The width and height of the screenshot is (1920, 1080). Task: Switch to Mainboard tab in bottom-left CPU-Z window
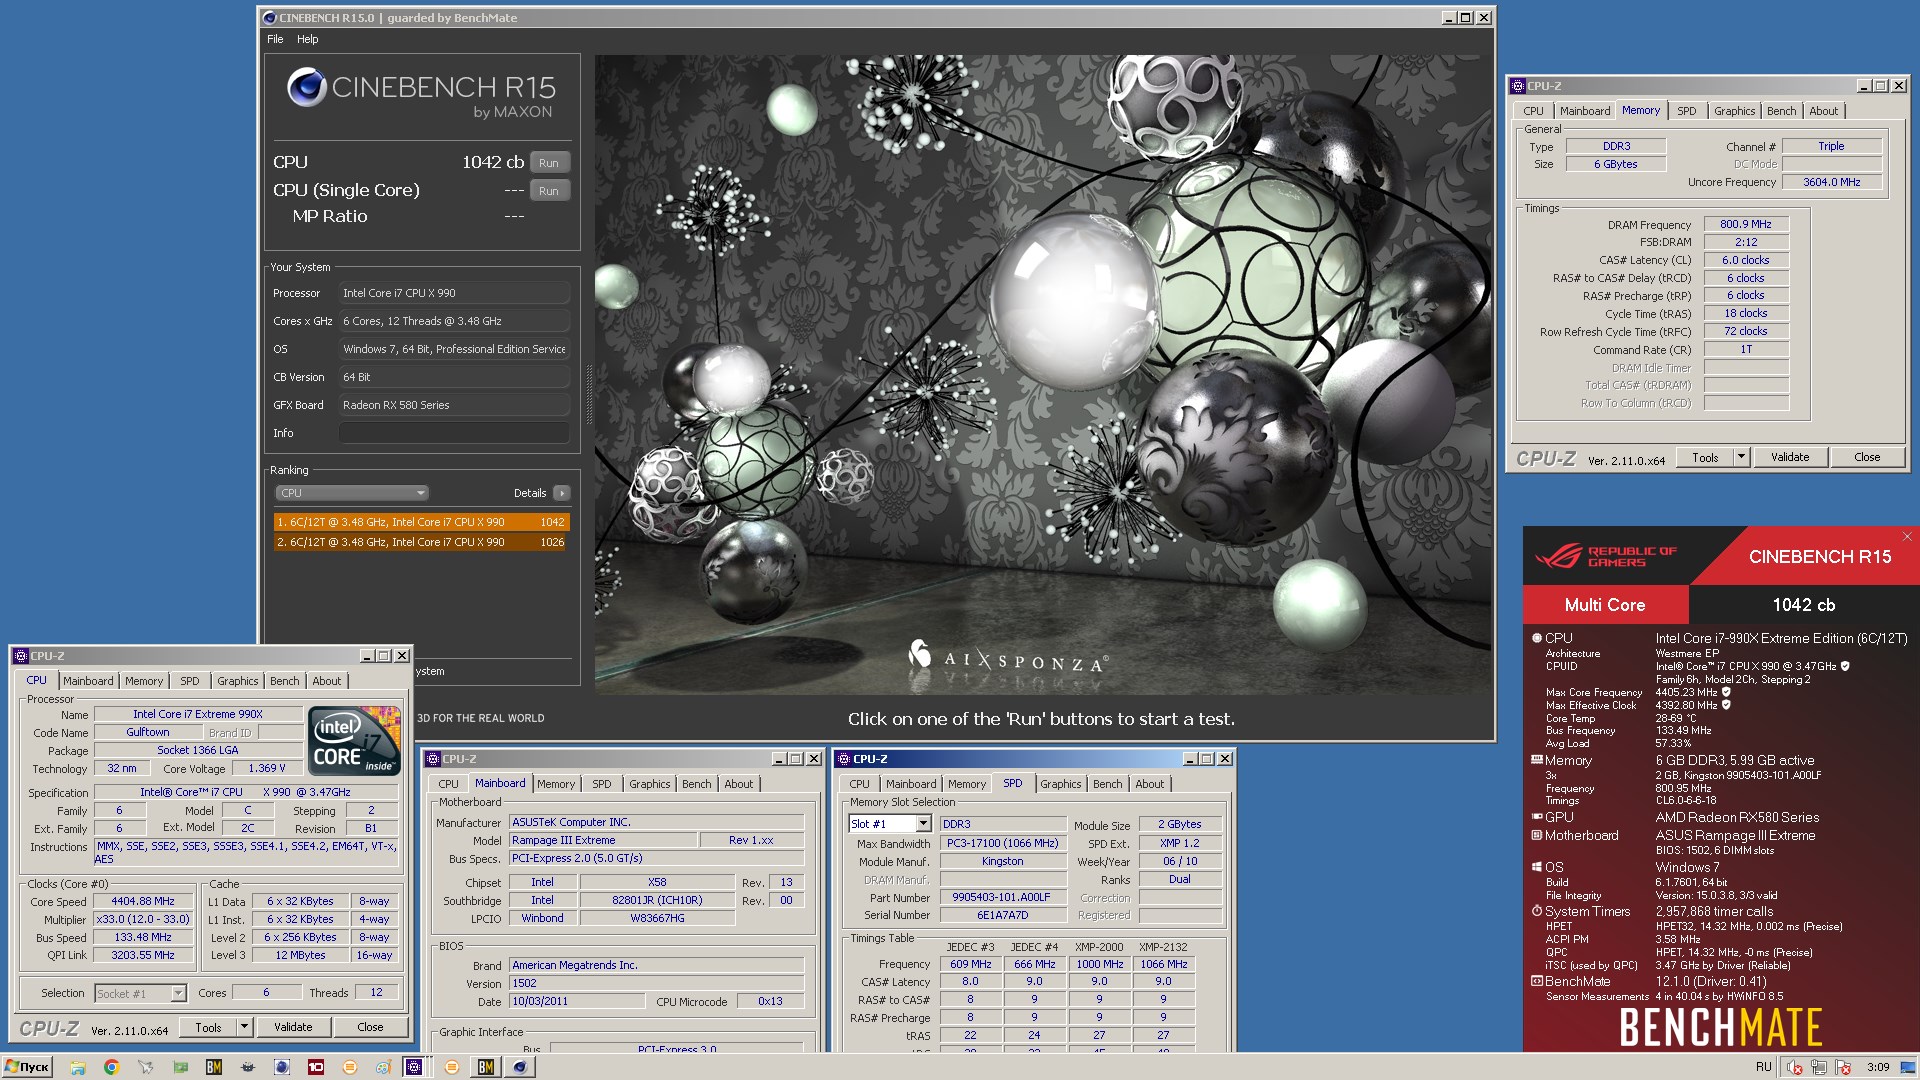pyautogui.click(x=88, y=681)
